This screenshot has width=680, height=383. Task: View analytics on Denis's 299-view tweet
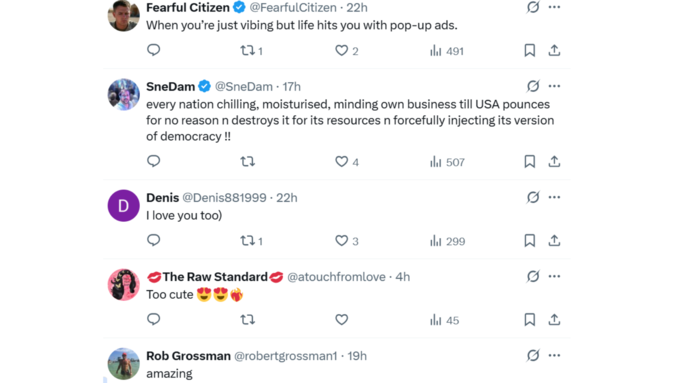point(447,241)
